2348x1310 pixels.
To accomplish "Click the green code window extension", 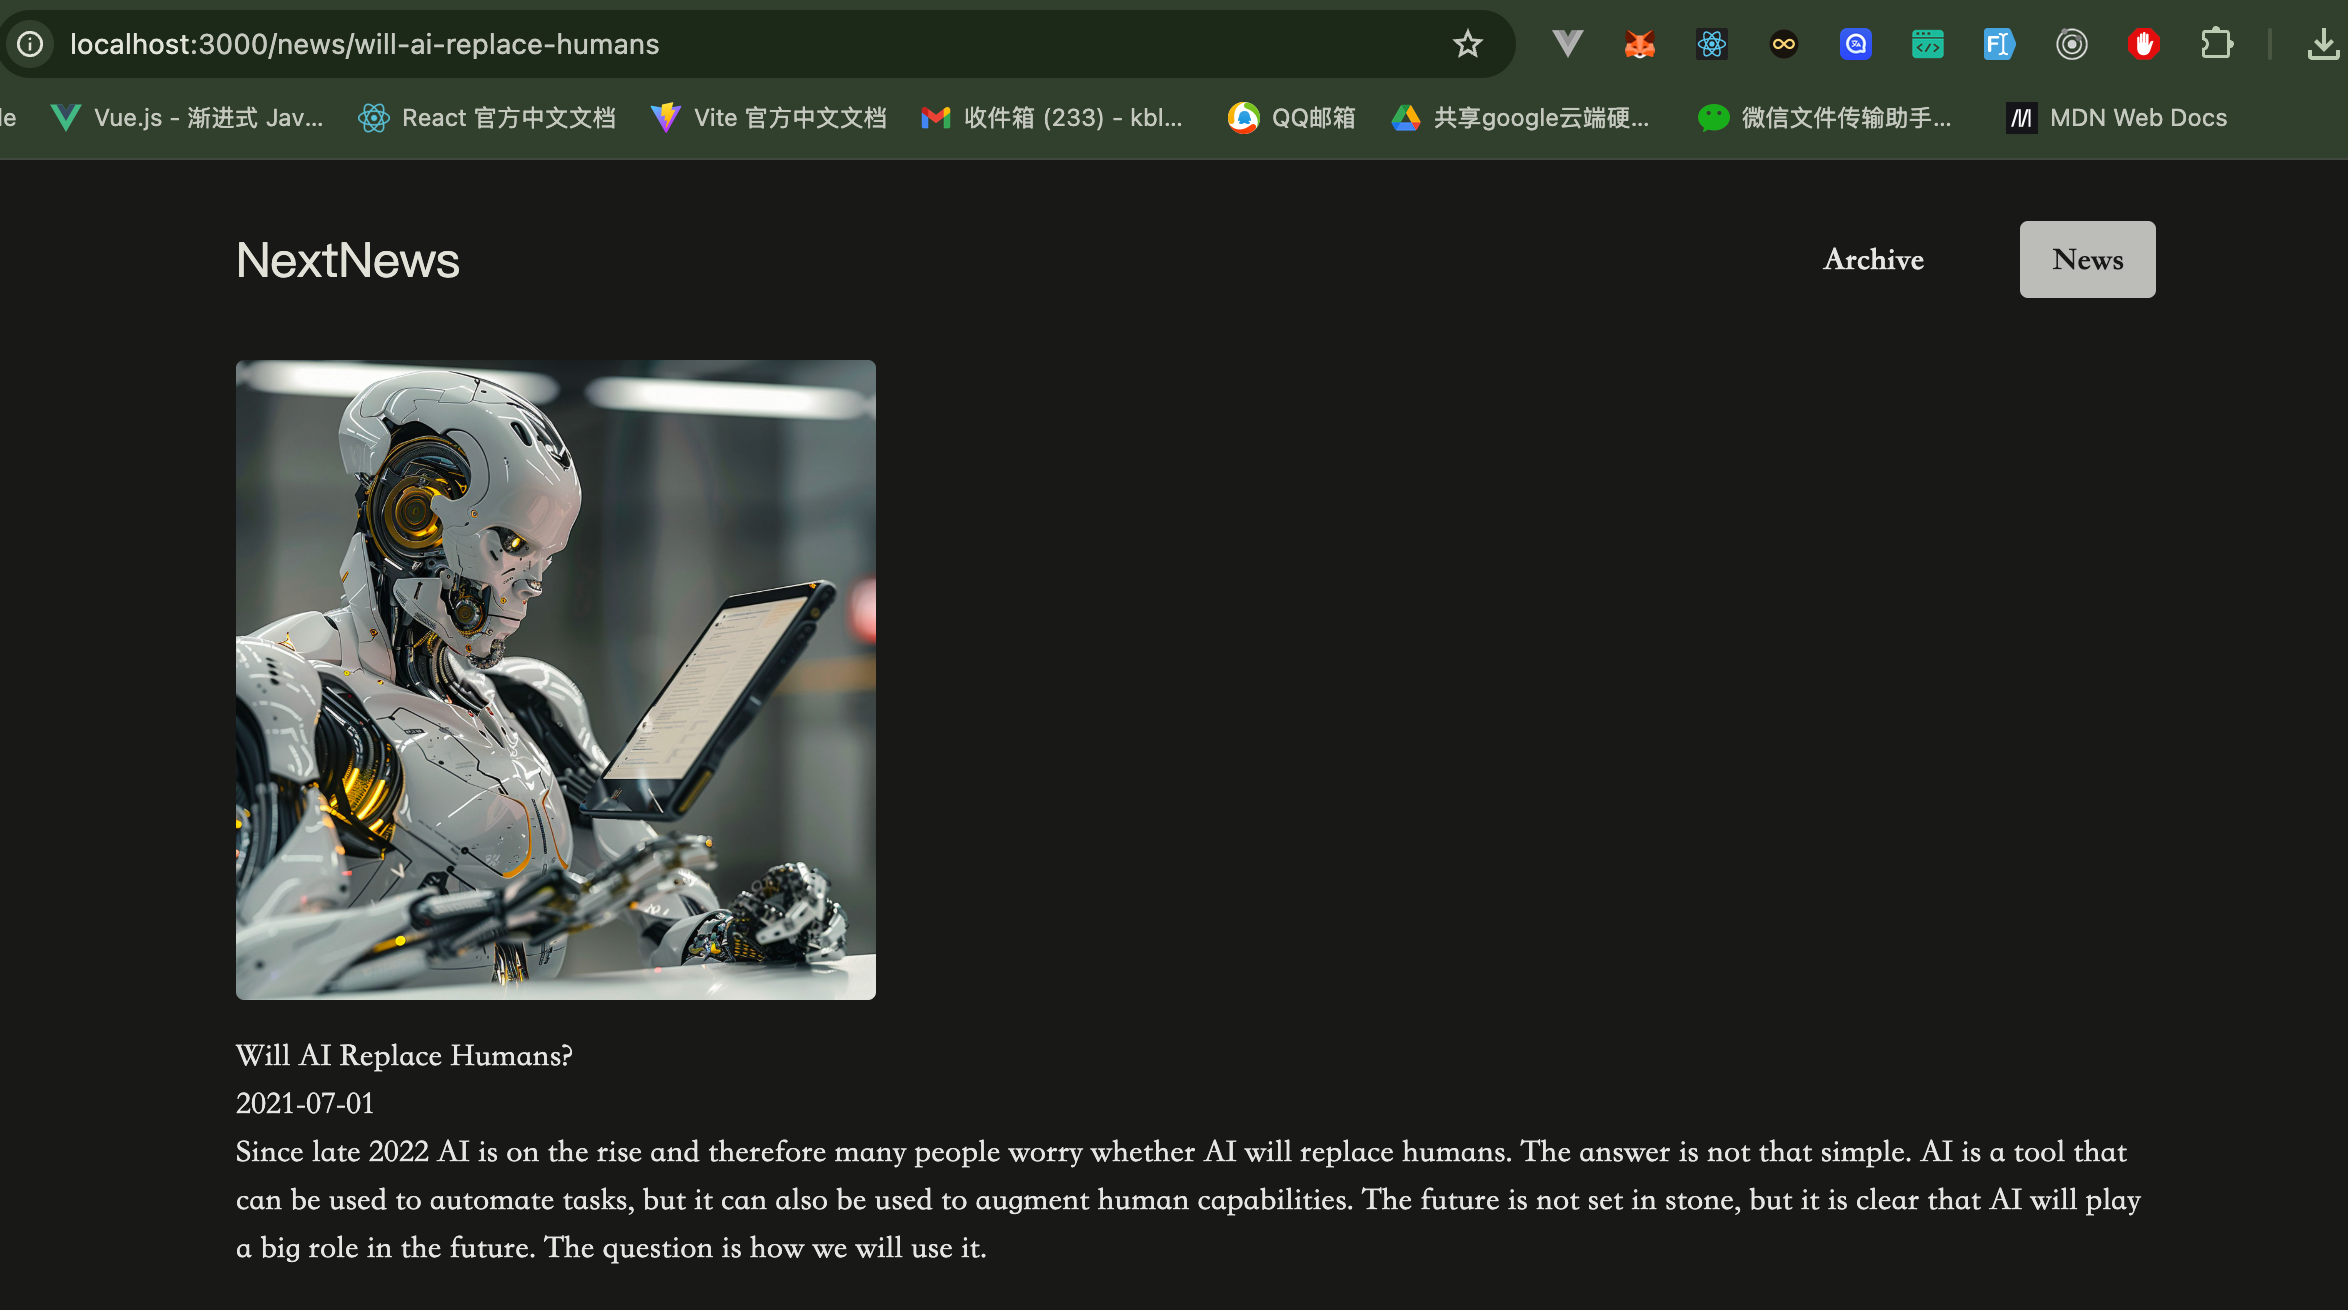I will [1927, 44].
